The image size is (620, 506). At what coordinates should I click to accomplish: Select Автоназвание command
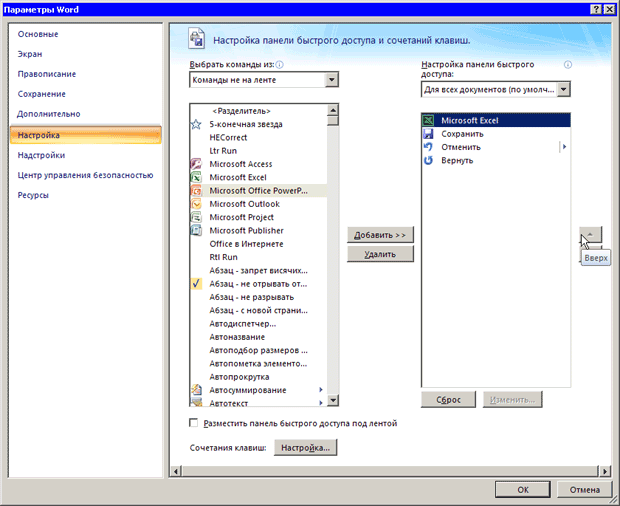pyautogui.click(x=259, y=337)
